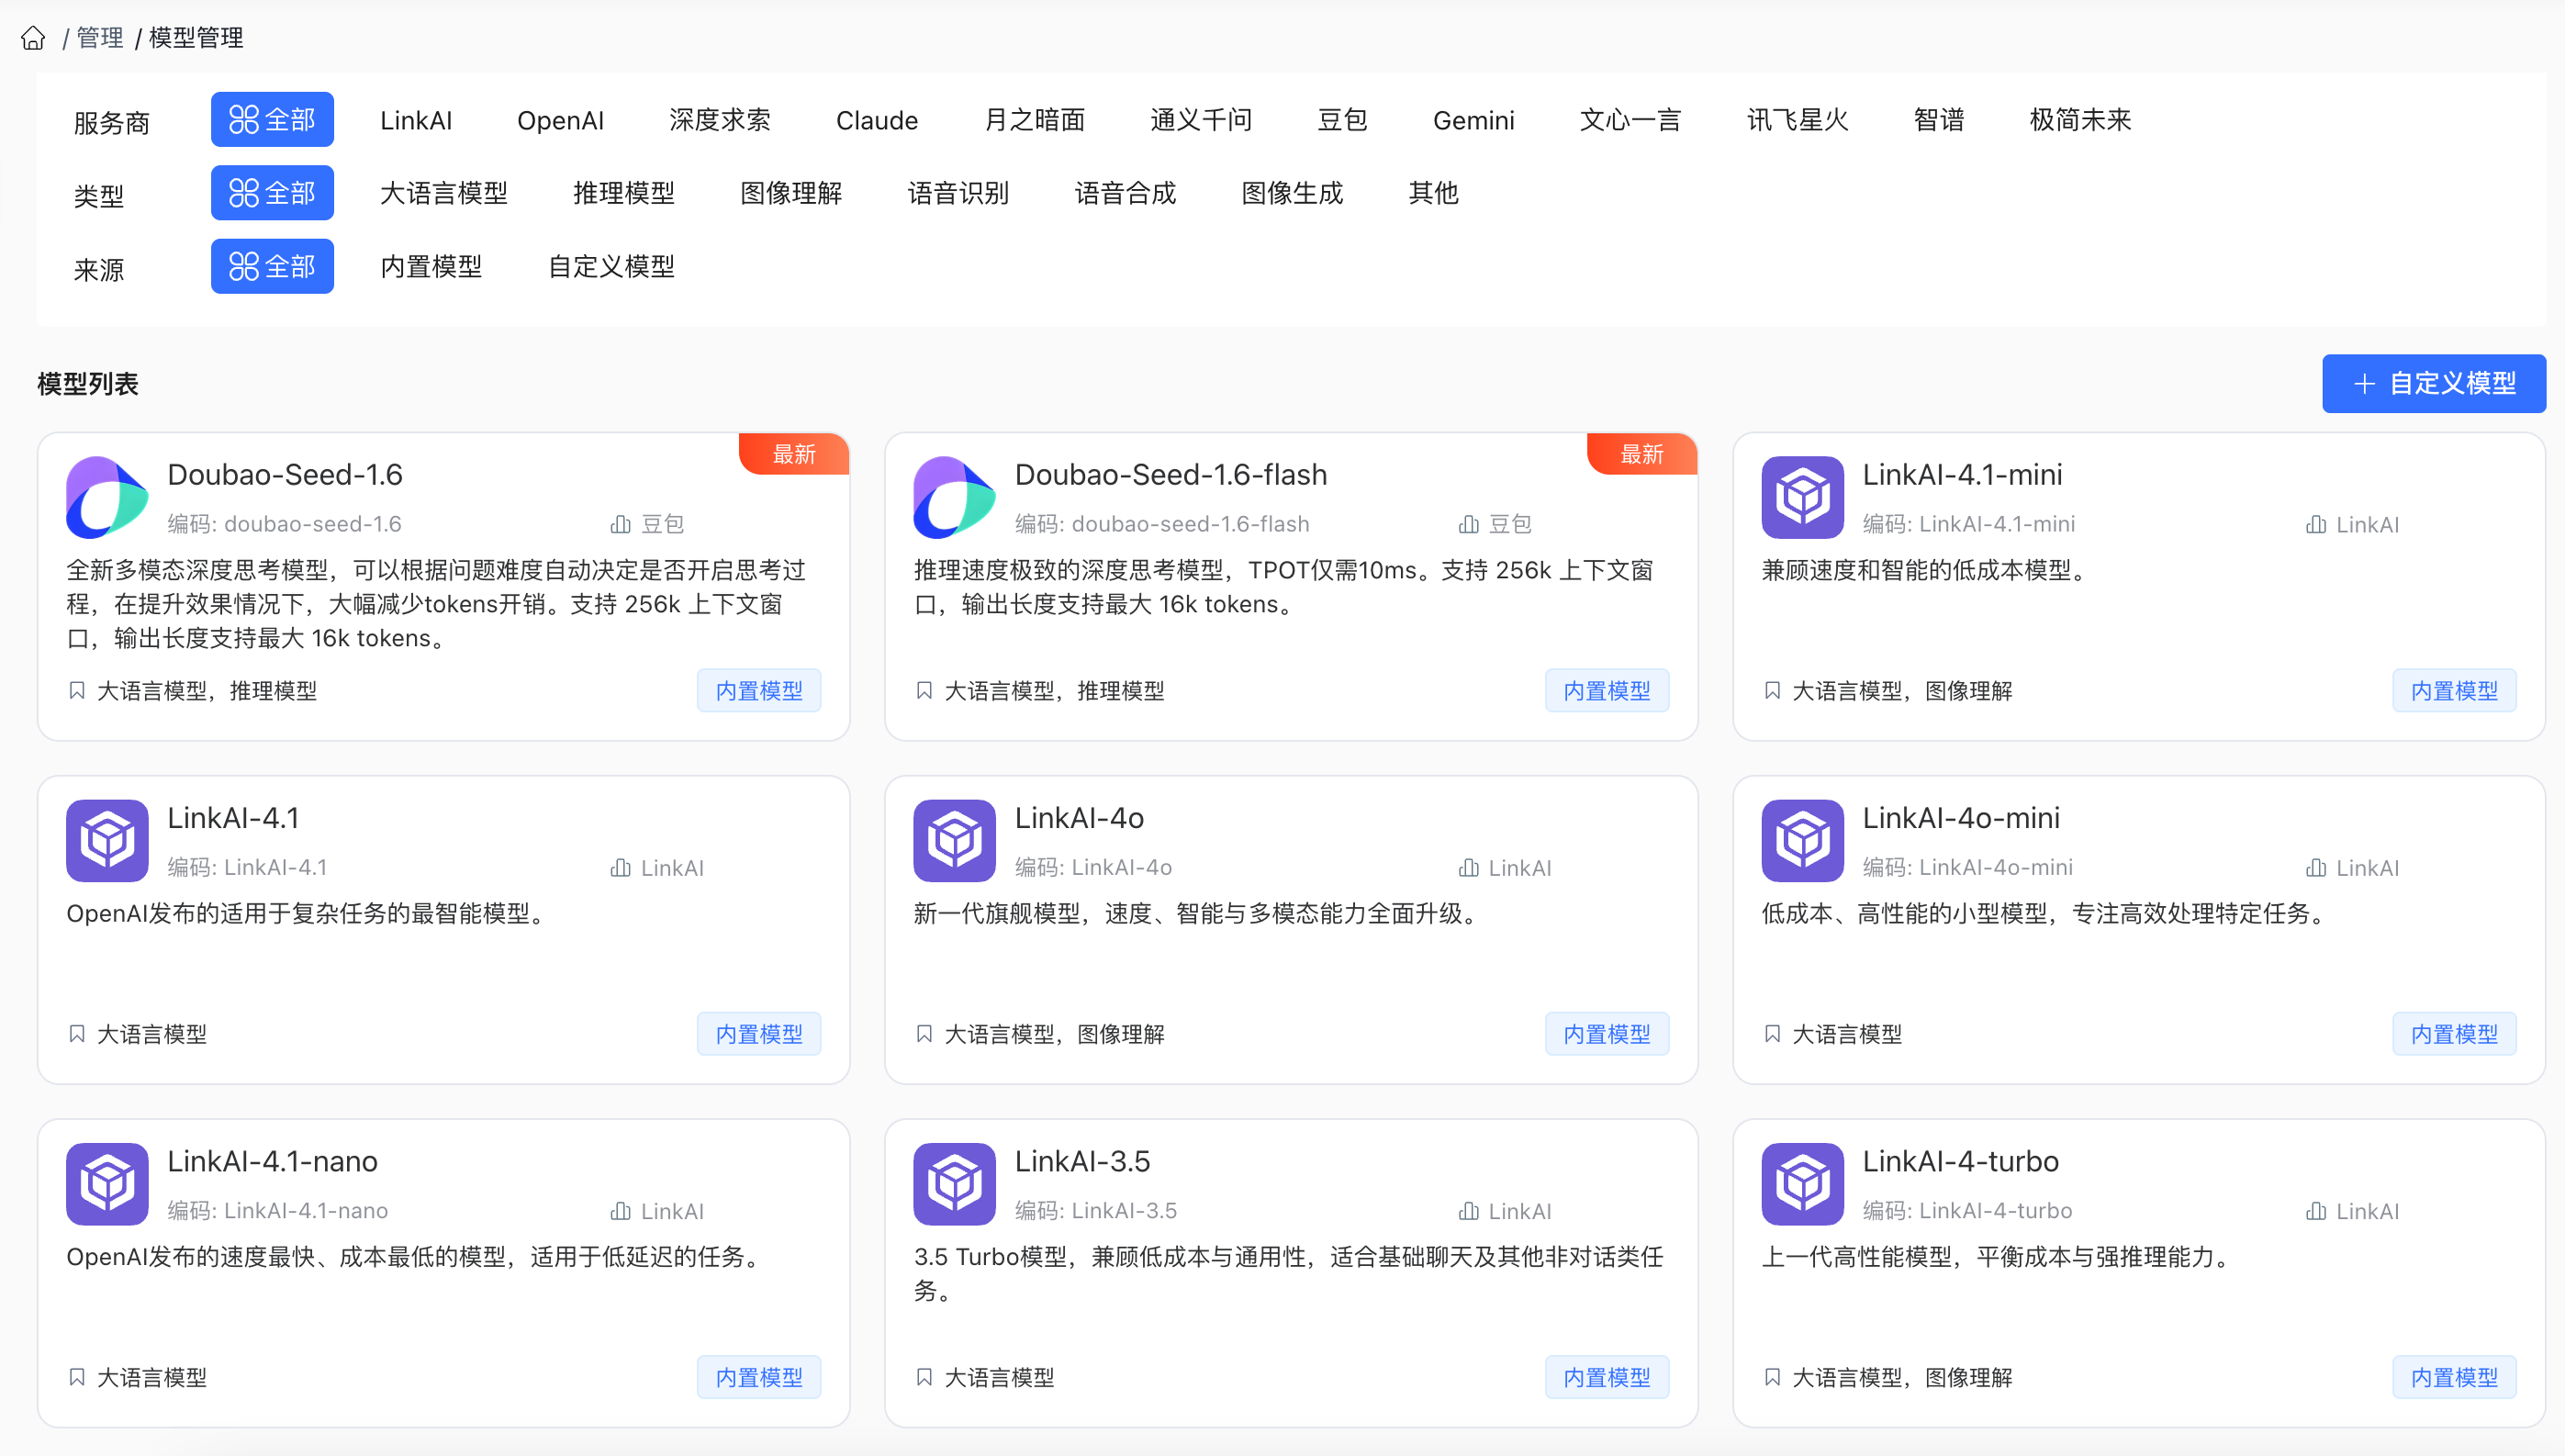Click bookmark tag icon on LinkAI-4.1-mini card

click(1772, 690)
